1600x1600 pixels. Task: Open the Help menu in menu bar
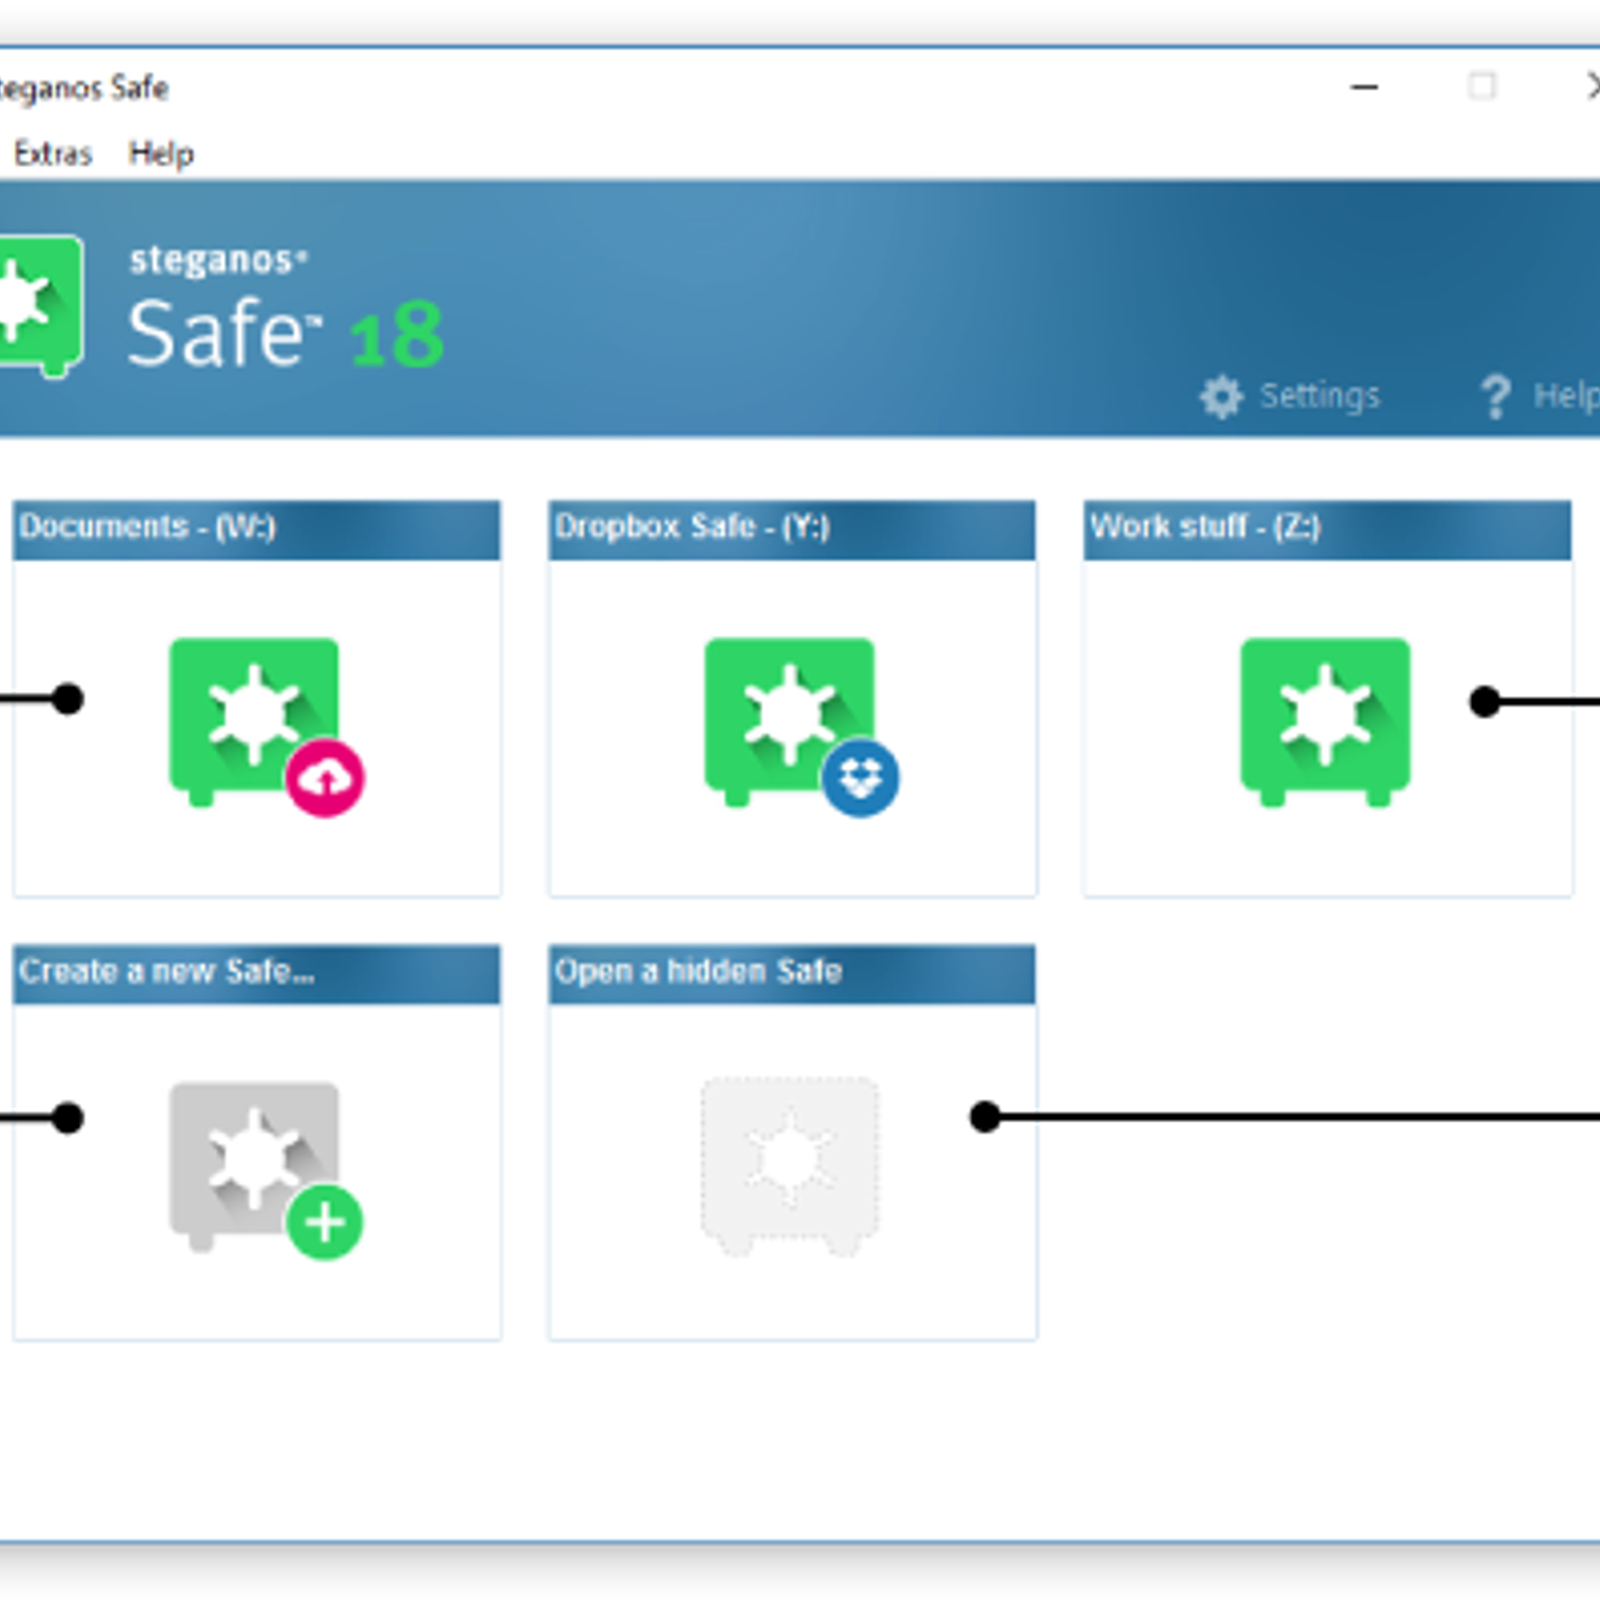161,153
